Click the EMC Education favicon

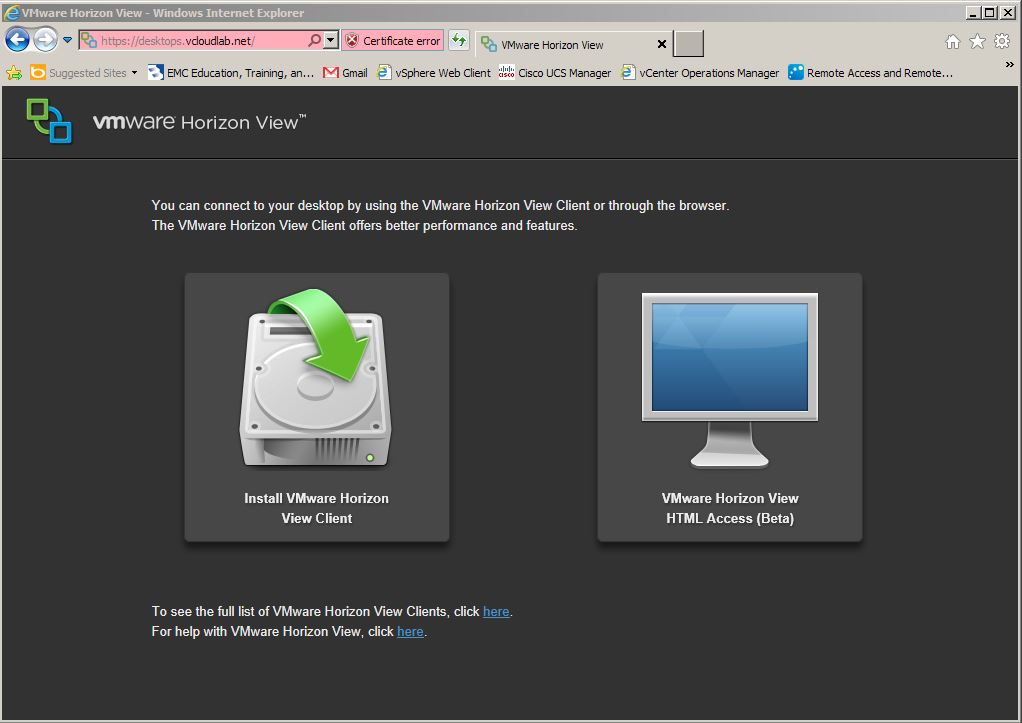coord(155,73)
